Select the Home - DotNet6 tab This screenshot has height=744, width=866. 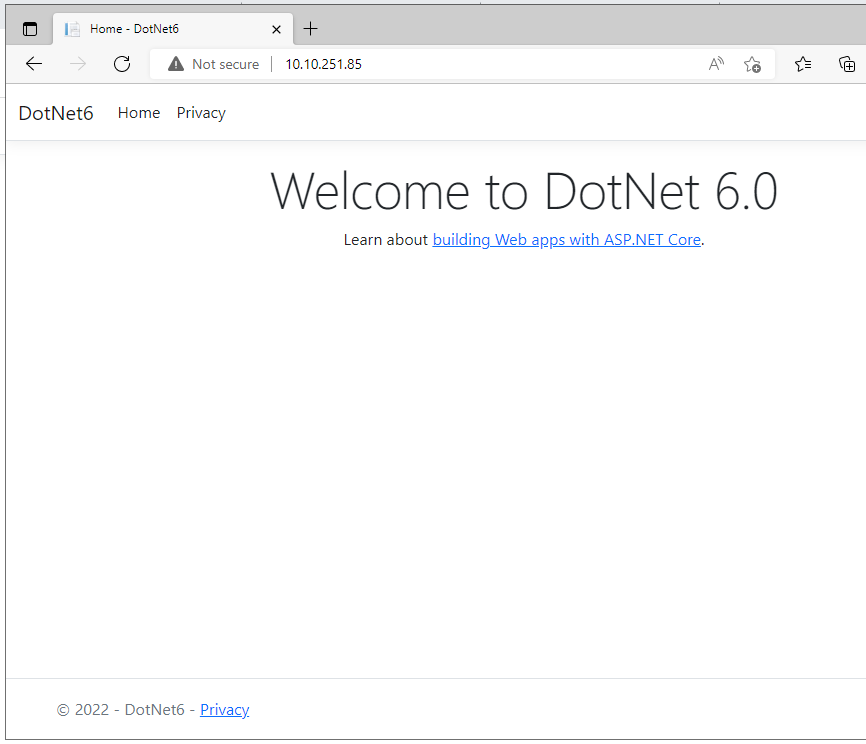[x=173, y=29]
